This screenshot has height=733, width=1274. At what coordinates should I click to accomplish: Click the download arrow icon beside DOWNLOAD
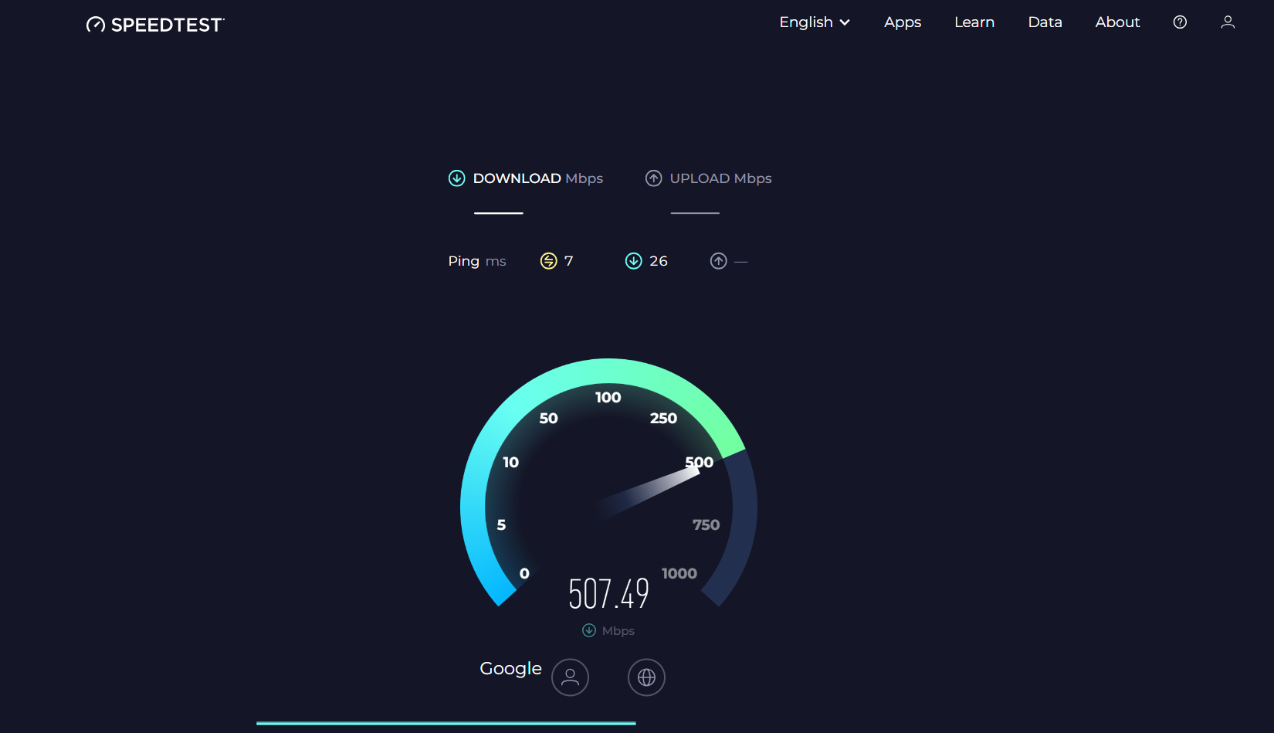coord(457,178)
